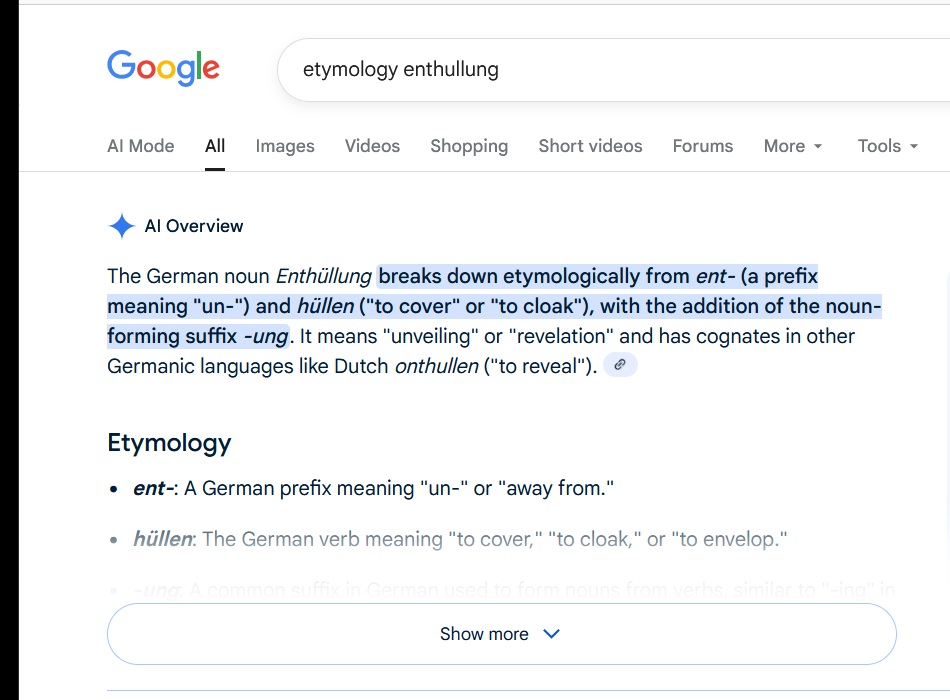Open the More dropdown menu
The width and height of the screenshot is (950, 700).
point(793,146)
